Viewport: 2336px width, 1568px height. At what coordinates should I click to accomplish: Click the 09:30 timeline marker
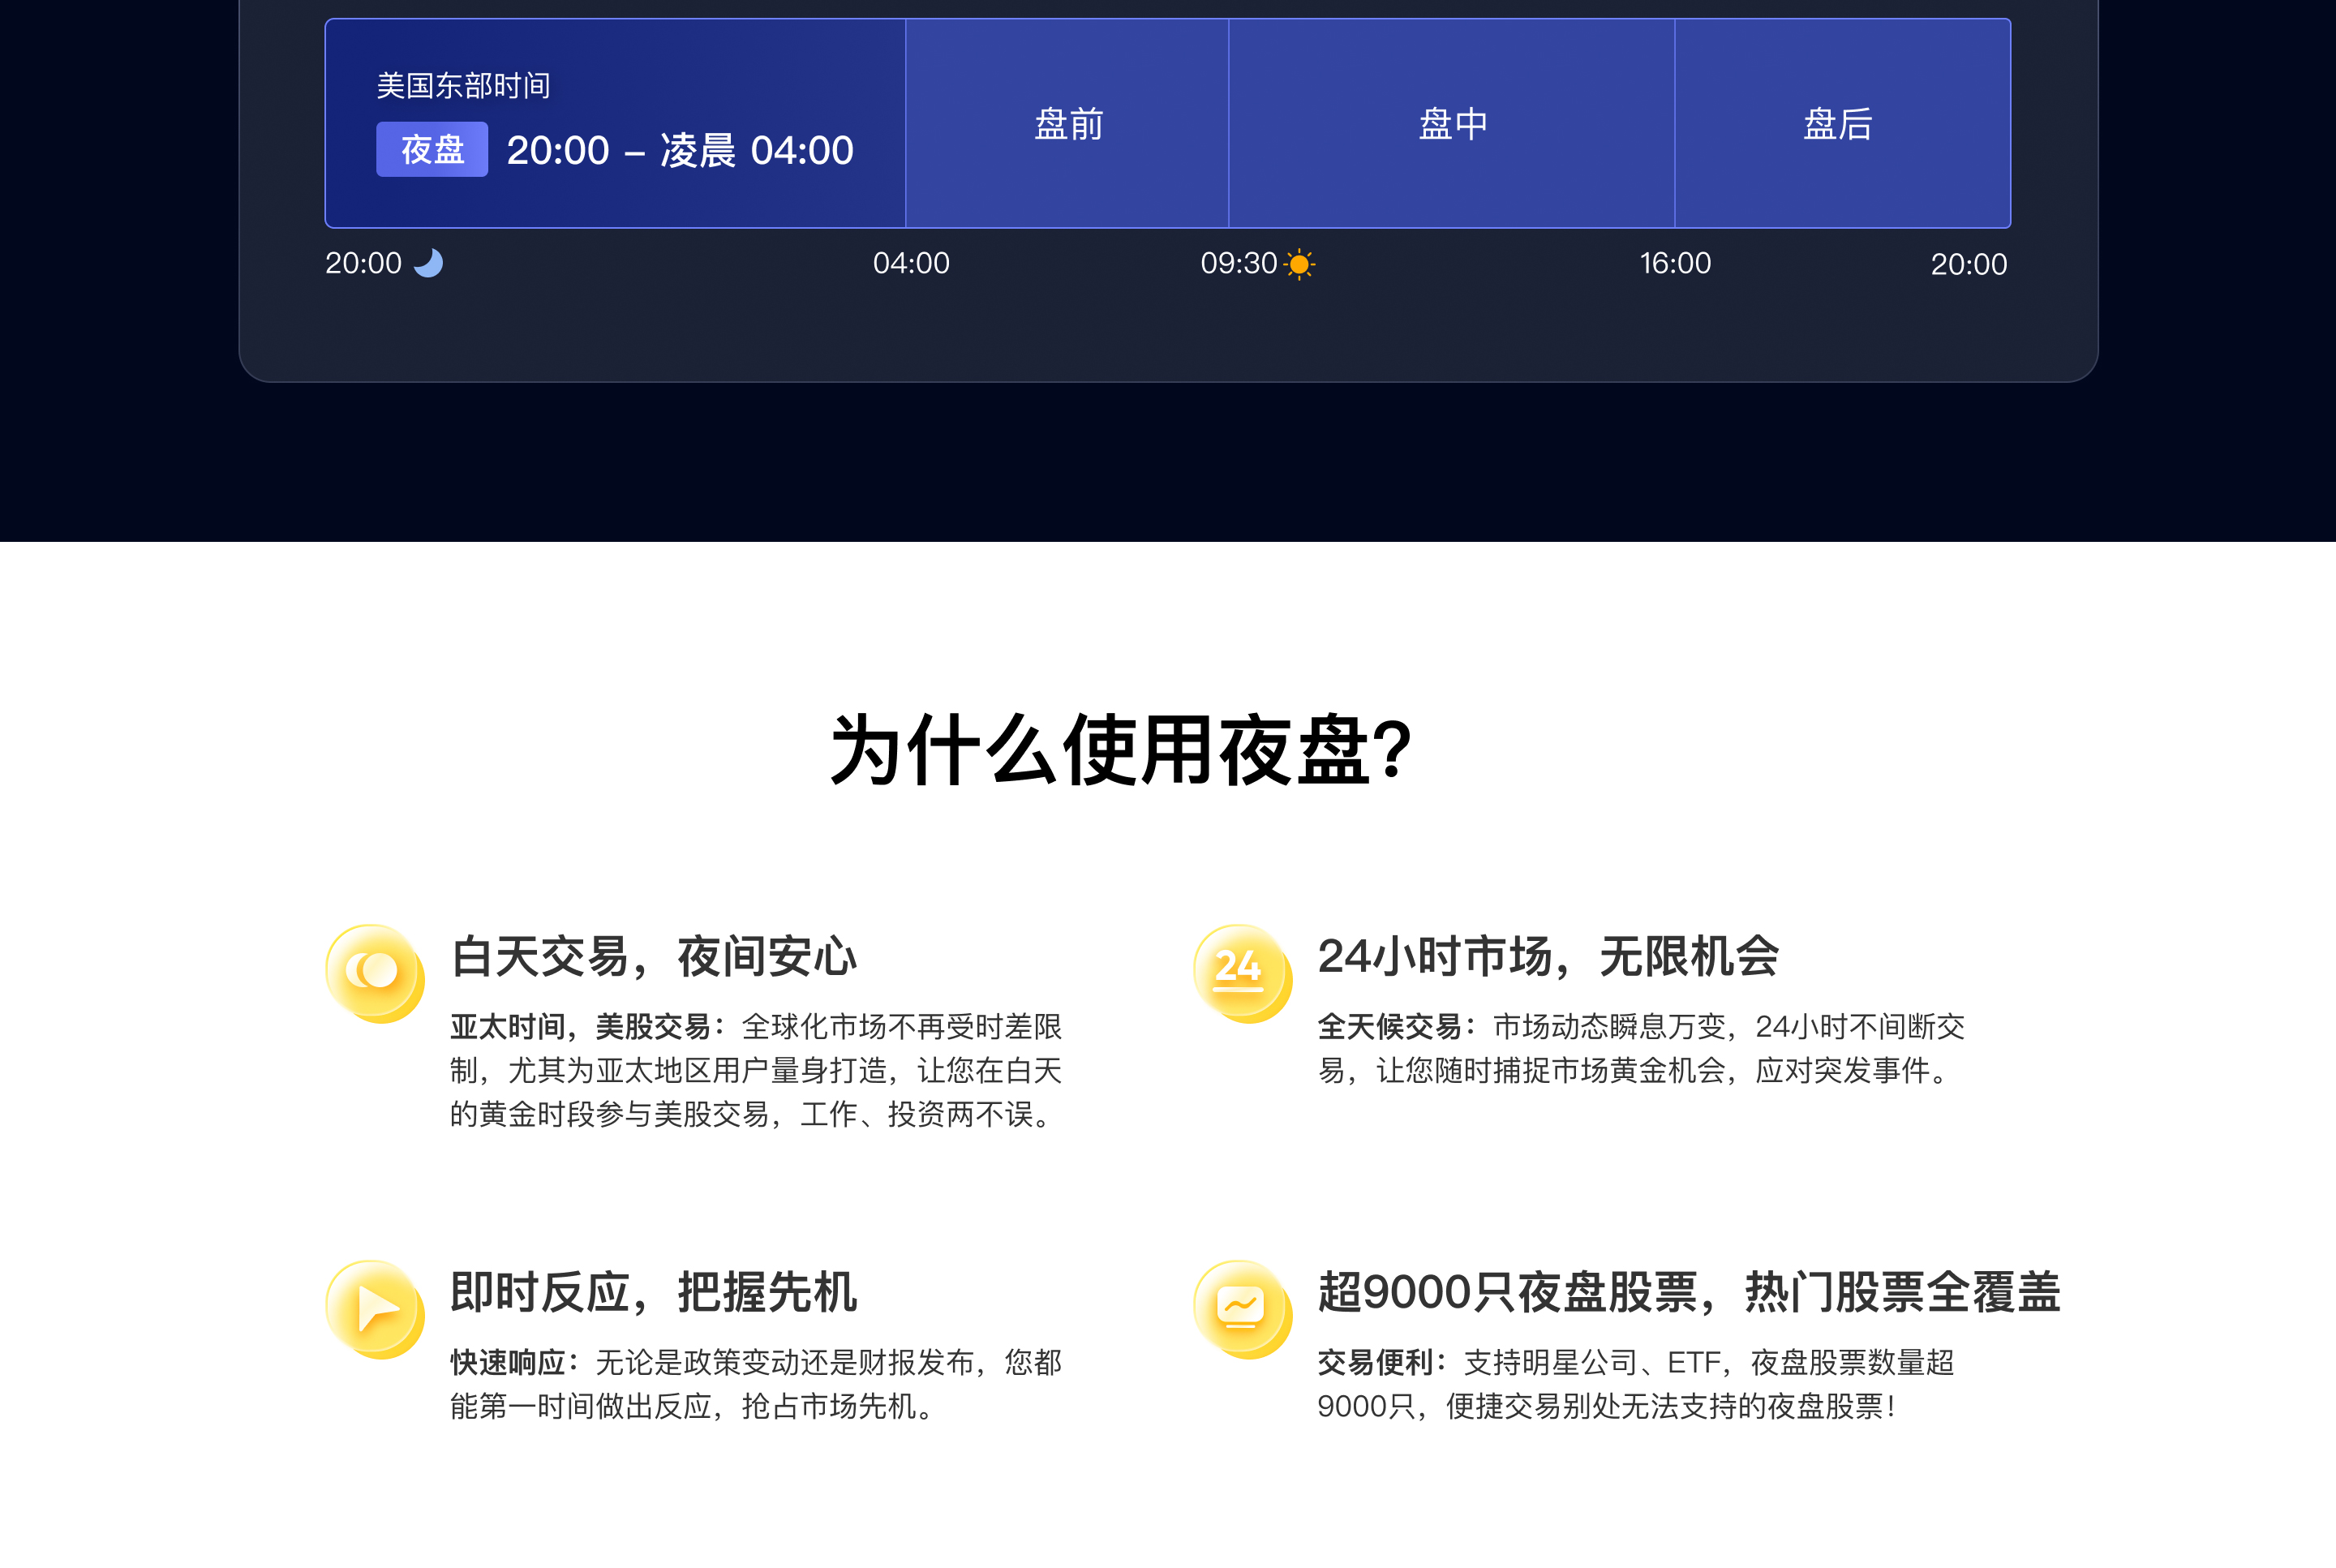tap(1239, 263)
